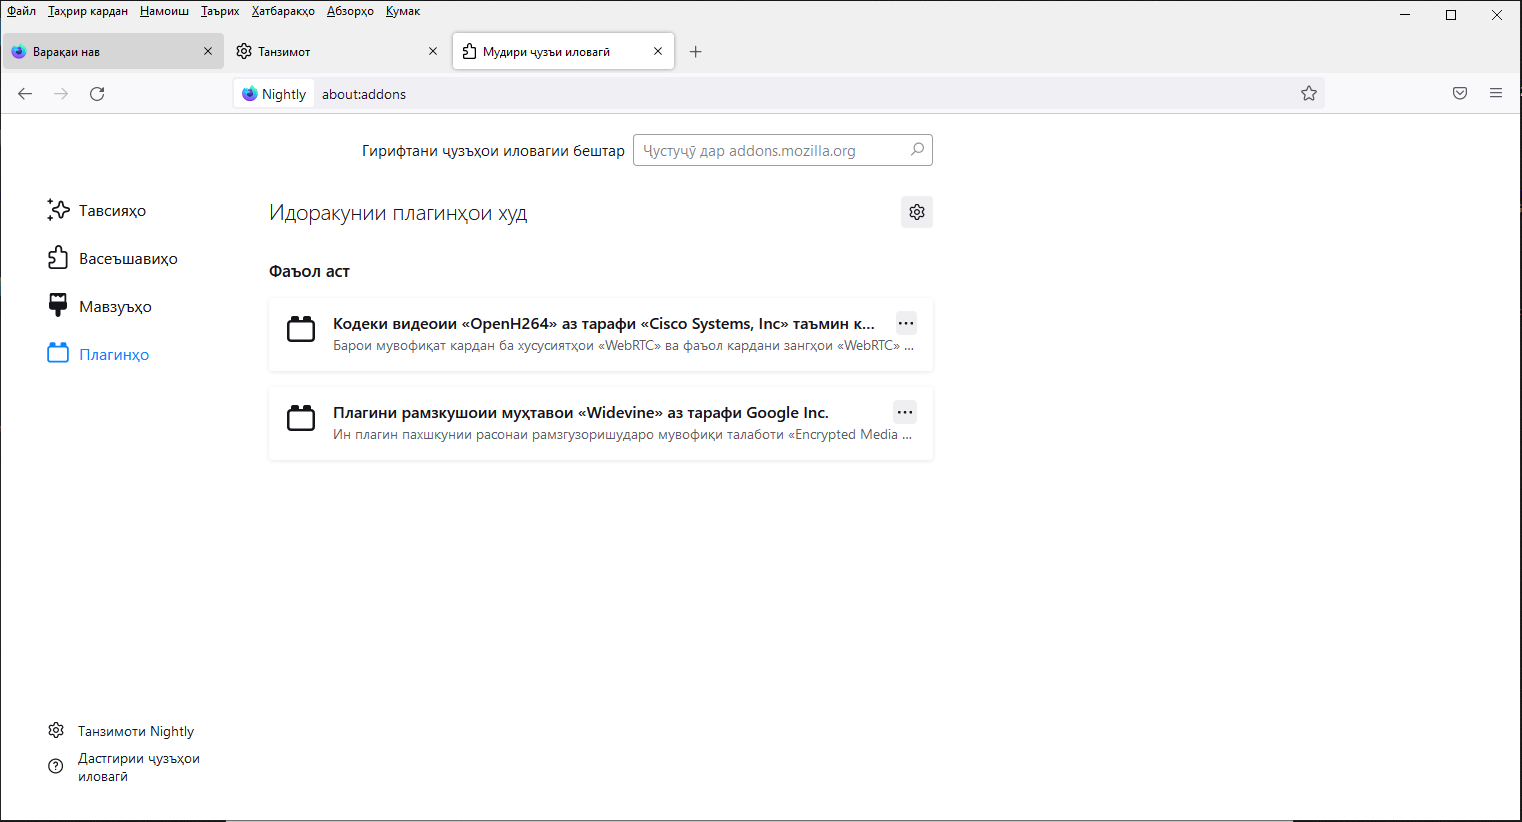Viewport: 1522px width, 822px height.
Task: Click the Widevine plugin icon
Action: point(301,418)
